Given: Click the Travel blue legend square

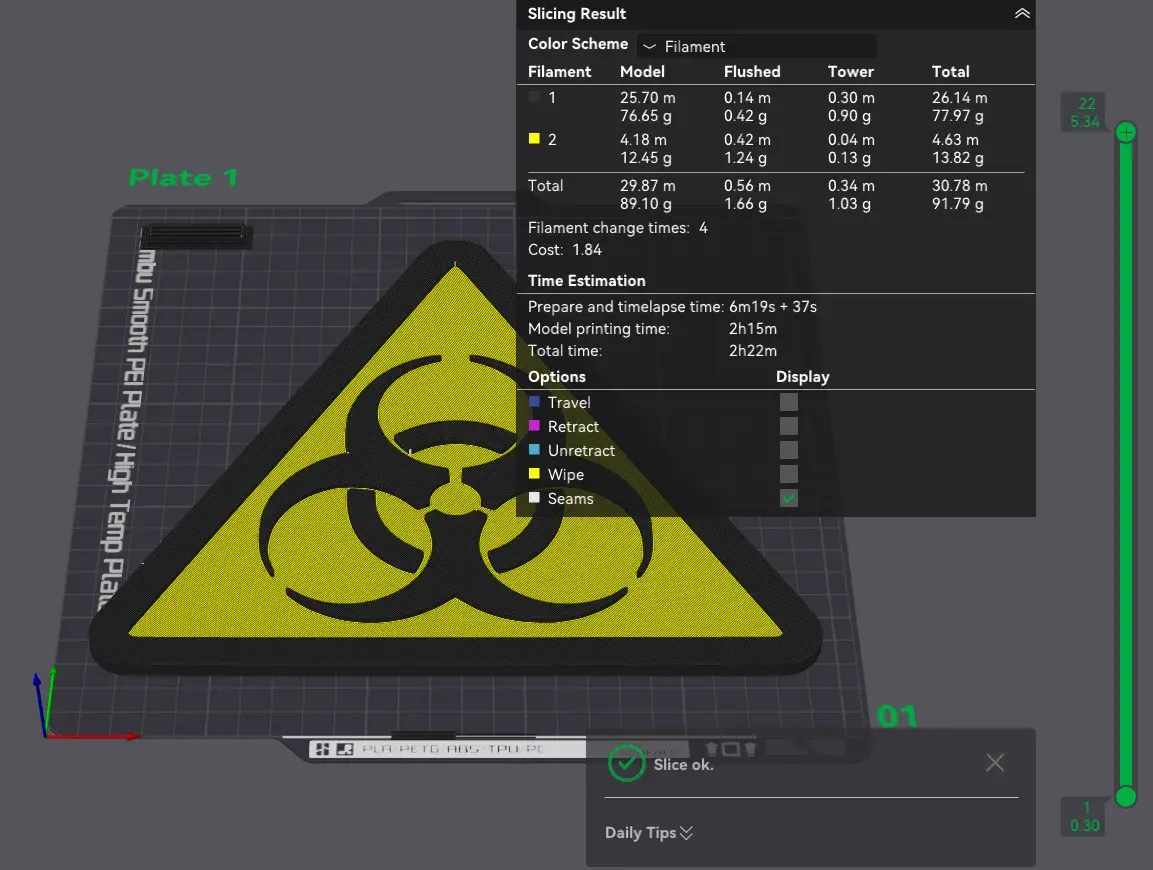Looking at the screenshot, I should click(535, 402).
